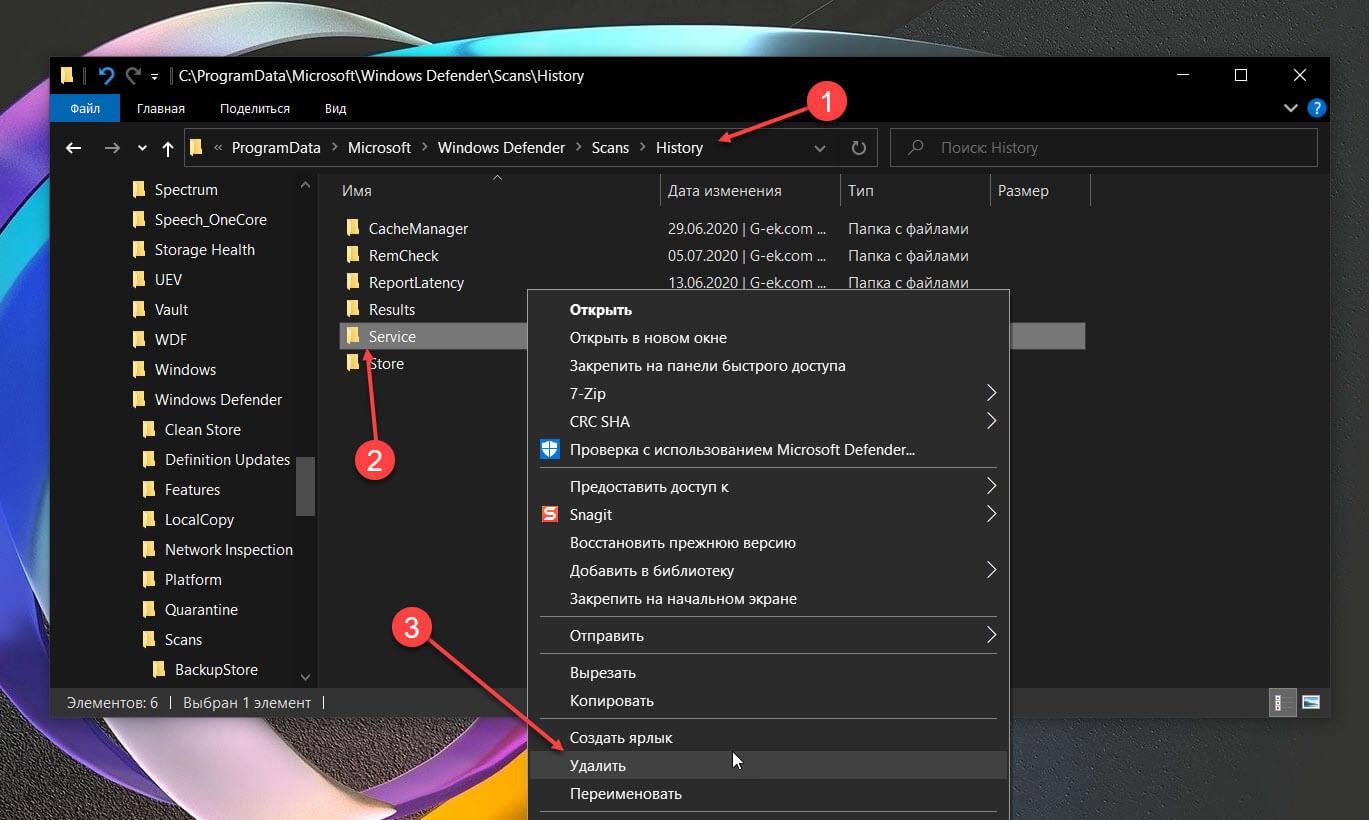
Task: Select the Store folder icon
Action: [x=352, y=363]
